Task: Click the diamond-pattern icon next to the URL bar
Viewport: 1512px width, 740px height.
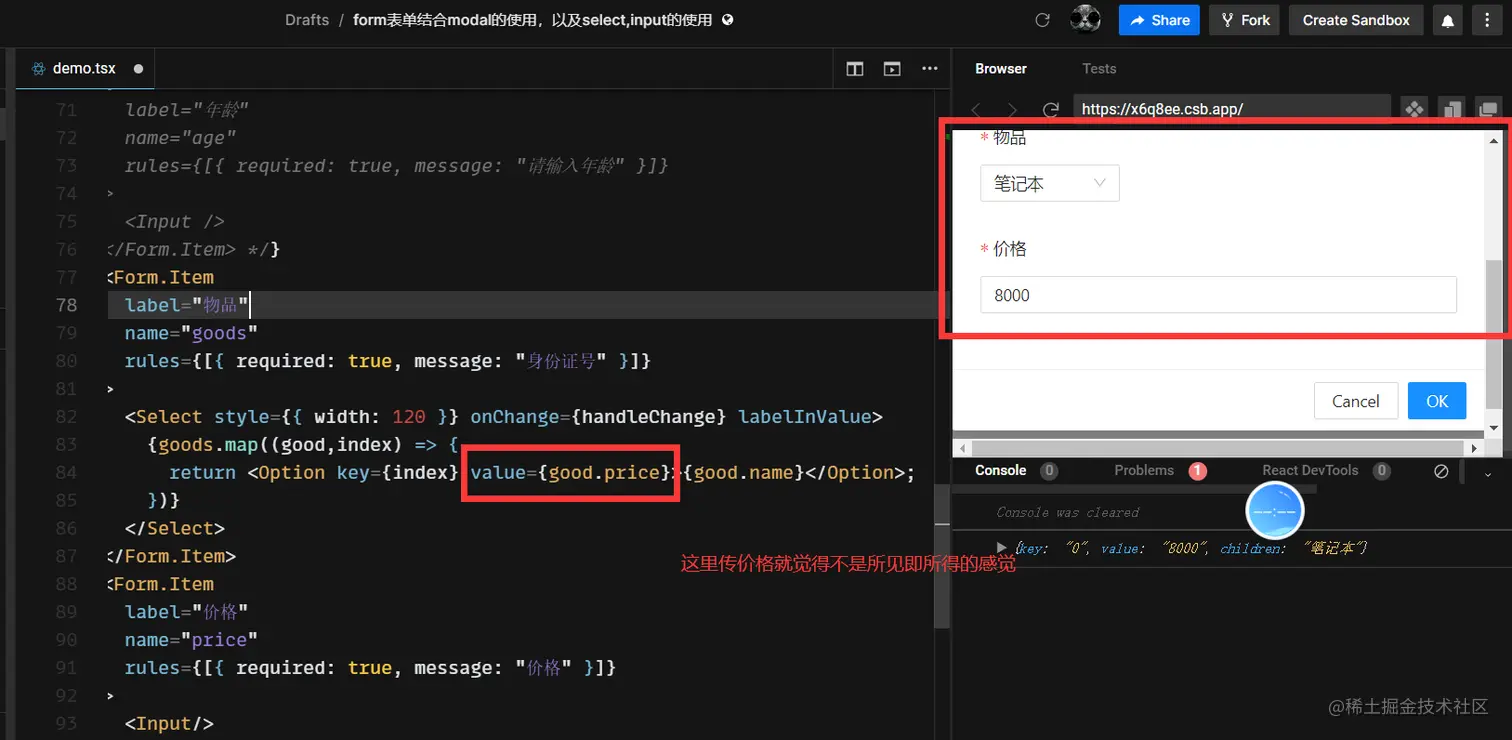Action: pyautogui.click(x=1414, y=108)
